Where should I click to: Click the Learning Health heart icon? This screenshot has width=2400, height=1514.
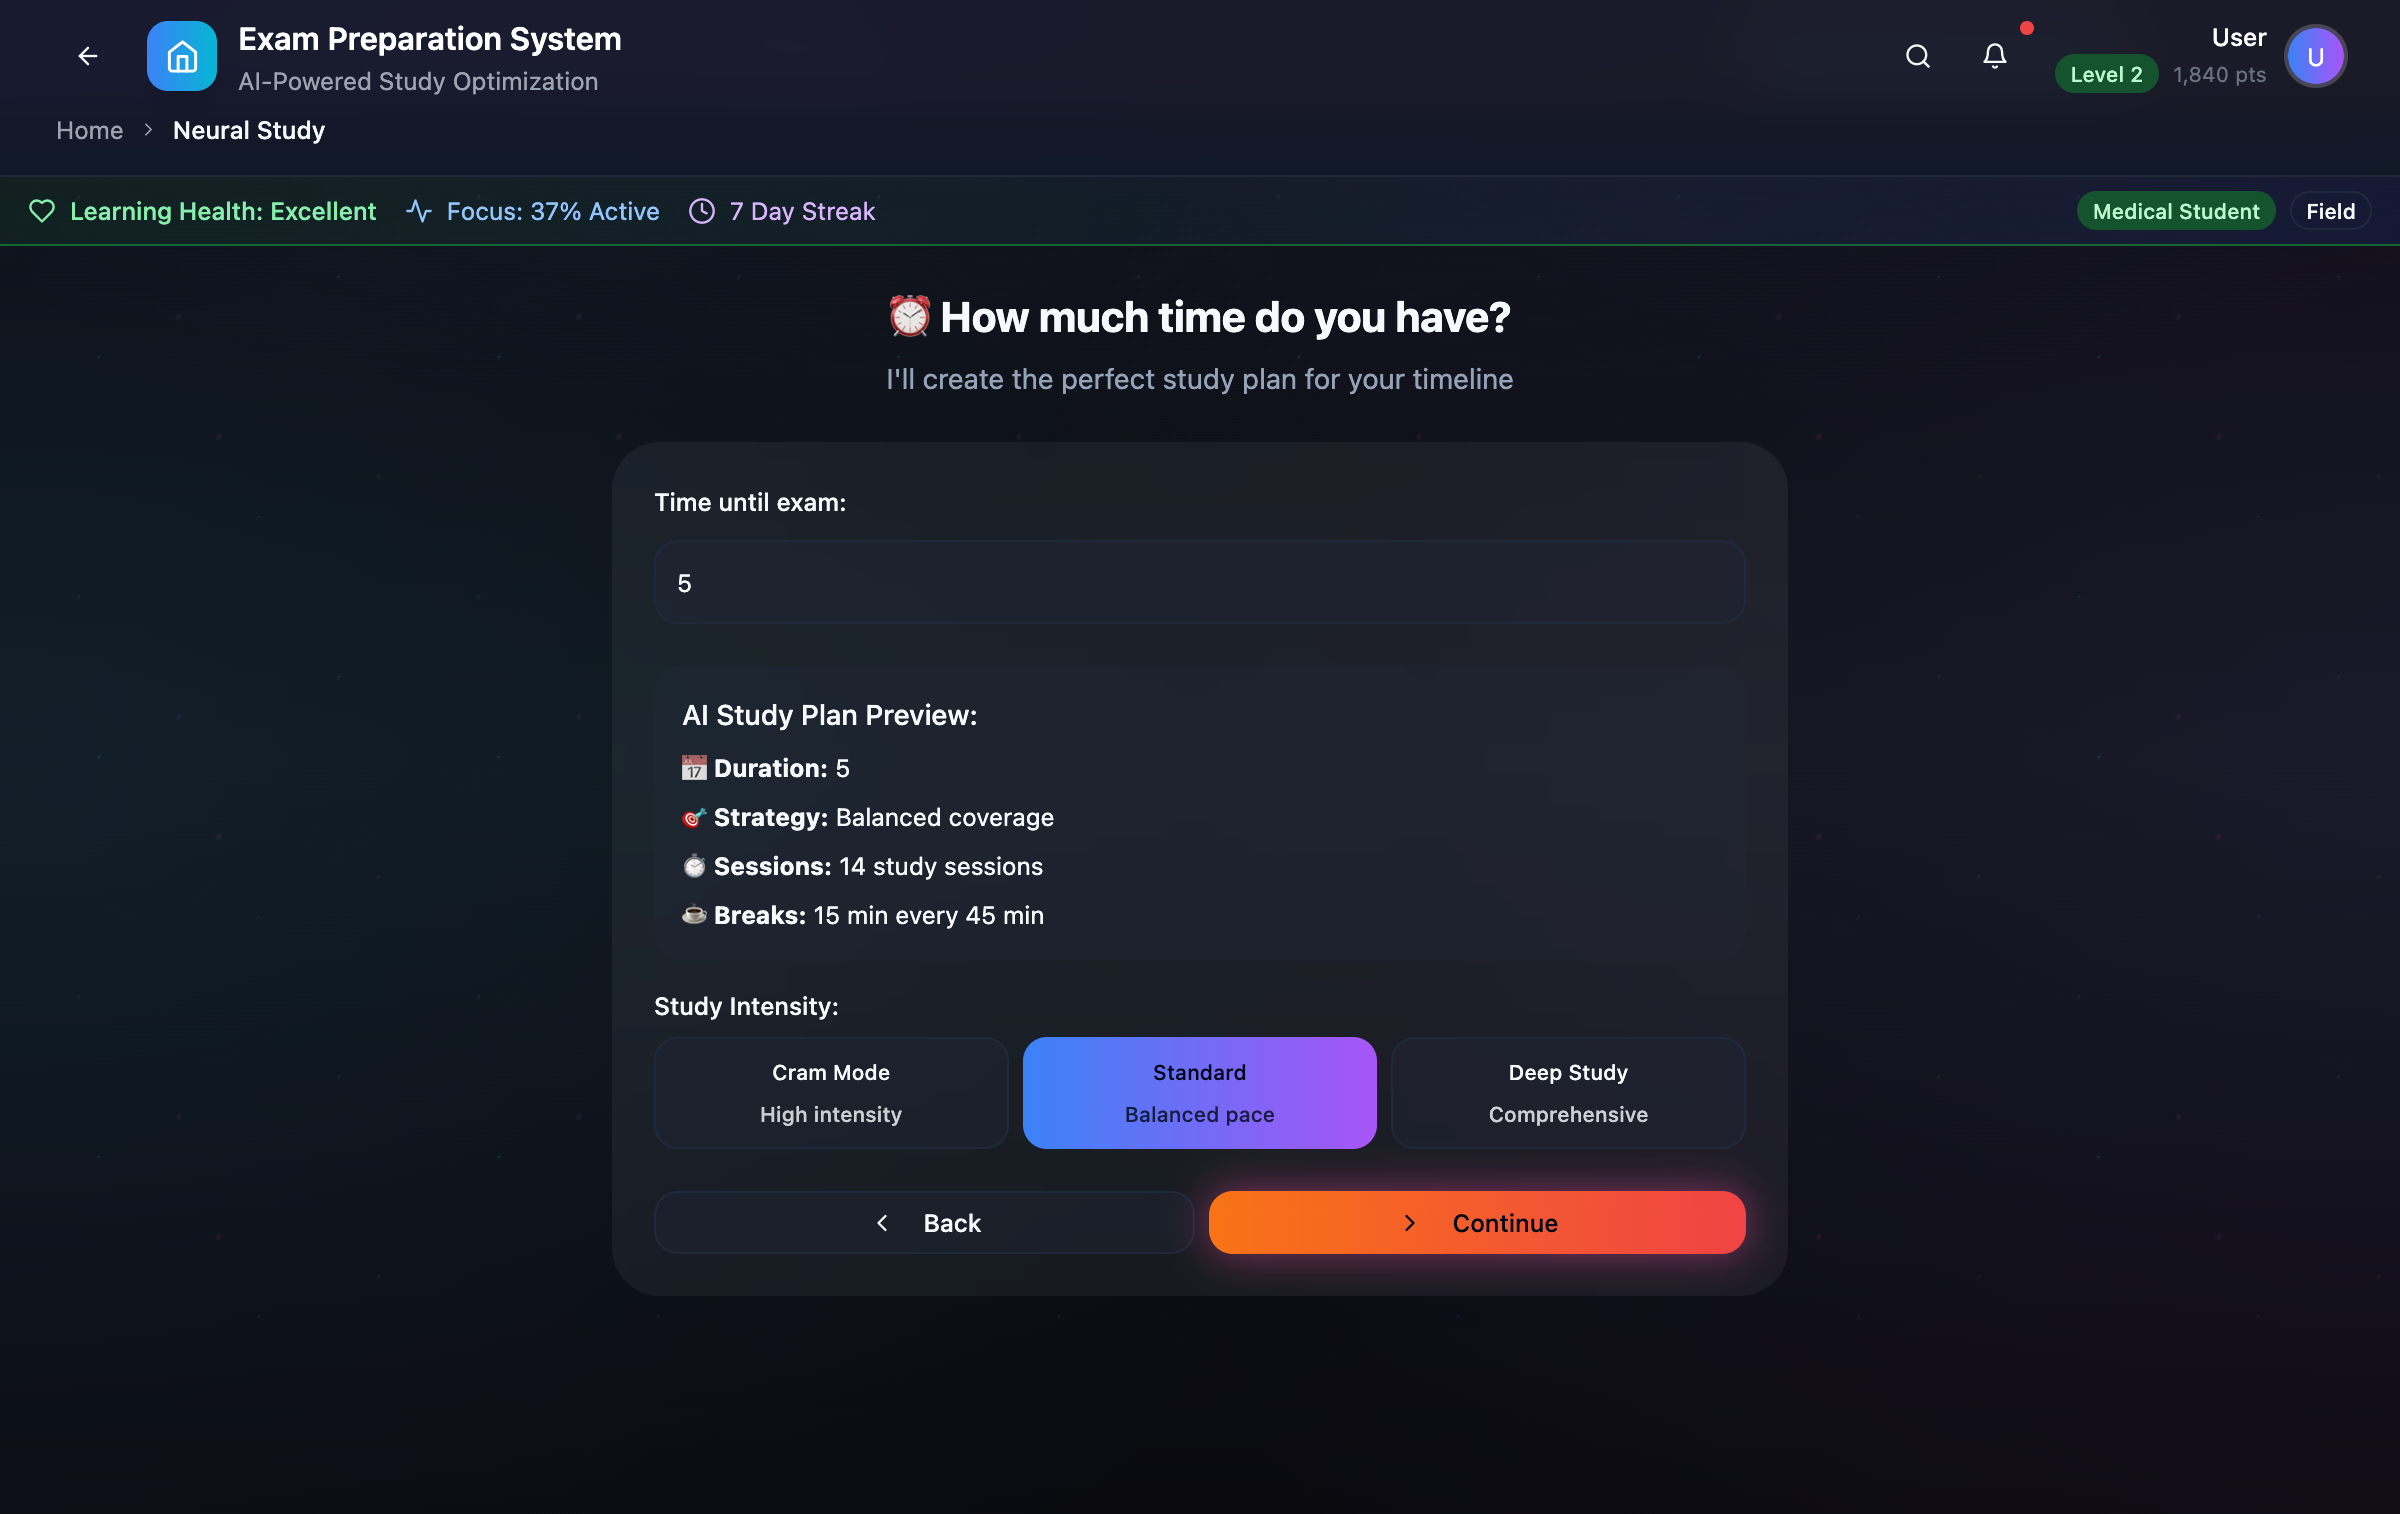coord(42,211)
